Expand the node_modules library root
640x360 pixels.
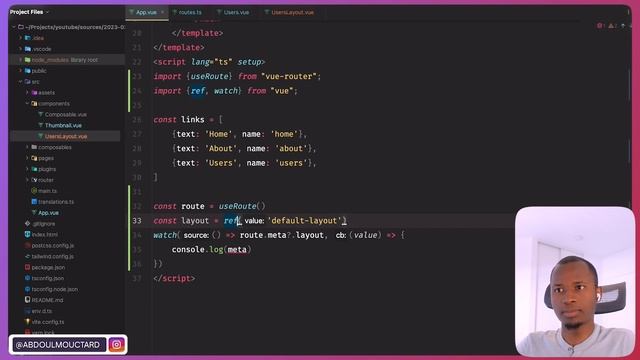pos(20,60)
